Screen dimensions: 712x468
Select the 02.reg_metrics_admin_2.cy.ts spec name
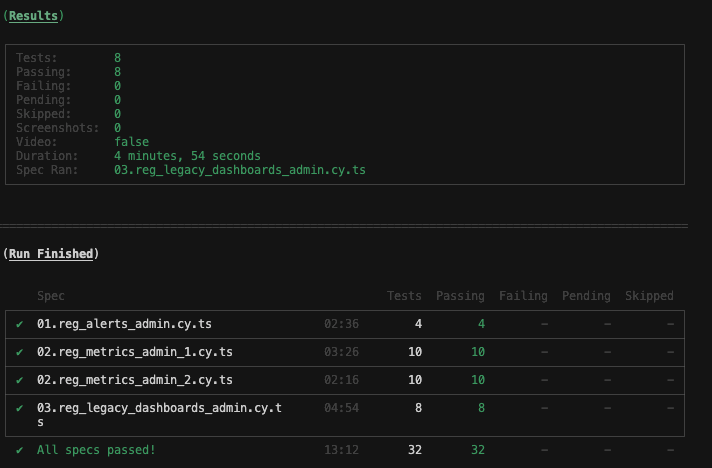click(x=134, y=380)
